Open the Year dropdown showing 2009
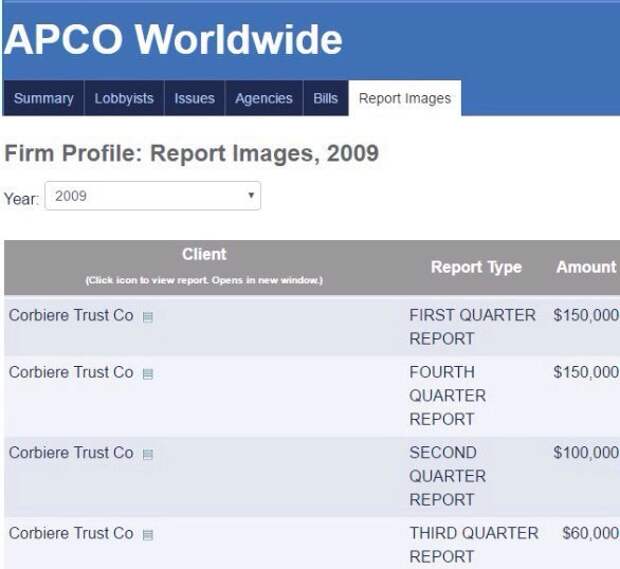The height and width of the screenshot is (569, 620). point(153,196)
